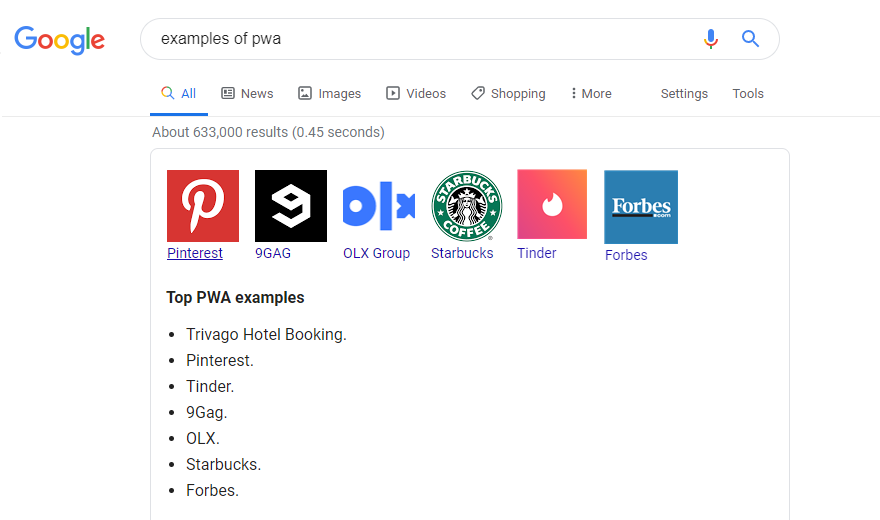Select the Forbes logo image
Image resolution: width=880 pixels, height=520 pixels.
(x=641, y=207)
